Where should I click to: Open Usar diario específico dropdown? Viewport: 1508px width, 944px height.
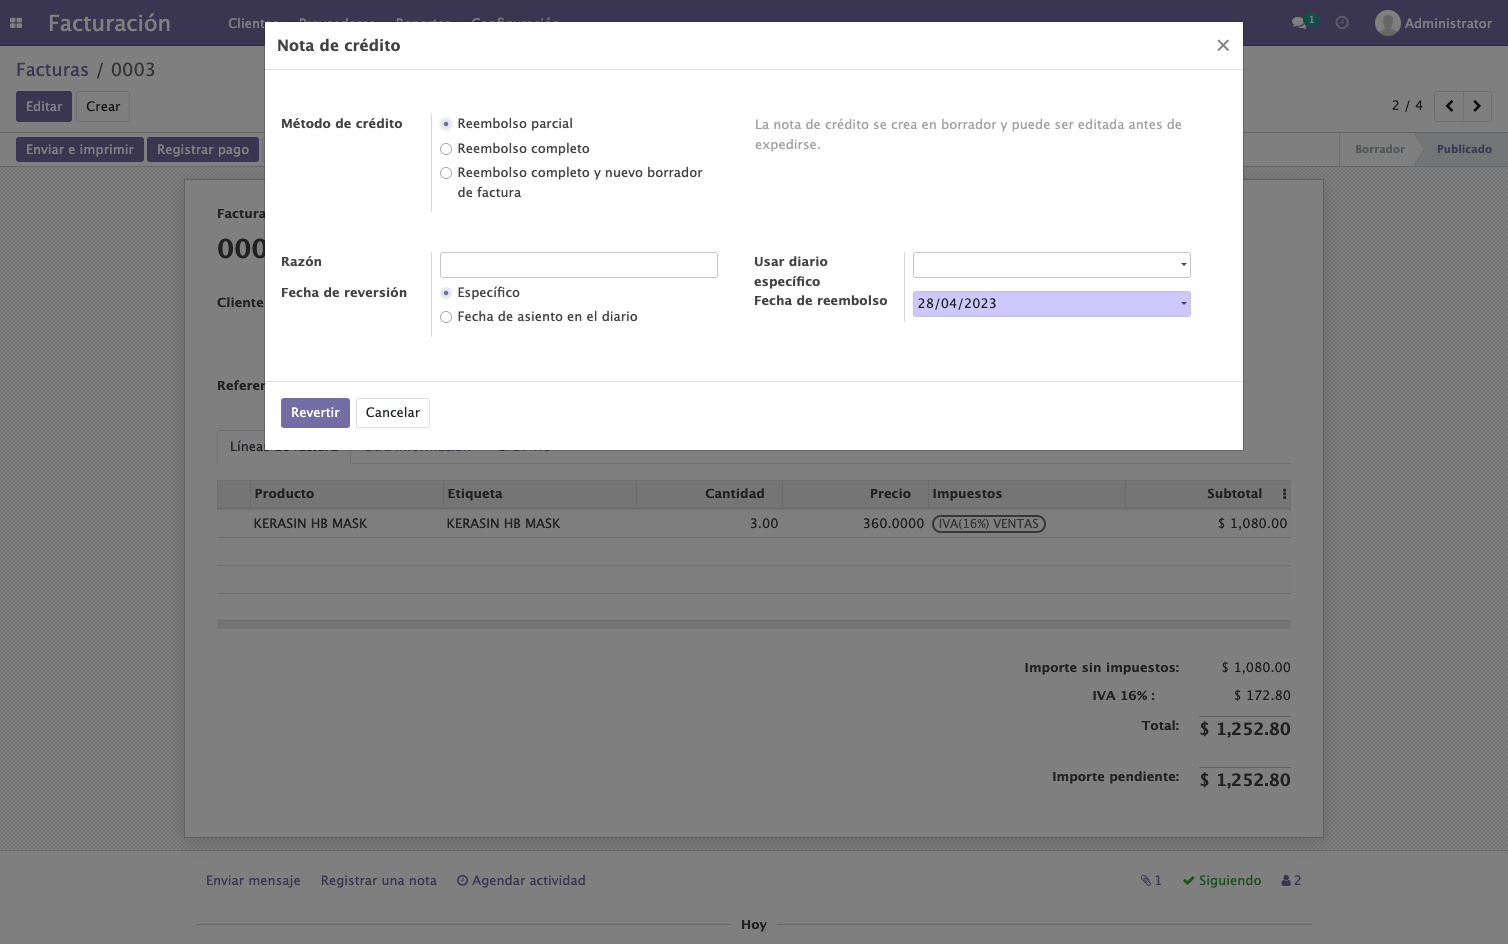pyautogui.click(x=1052, y=265)
